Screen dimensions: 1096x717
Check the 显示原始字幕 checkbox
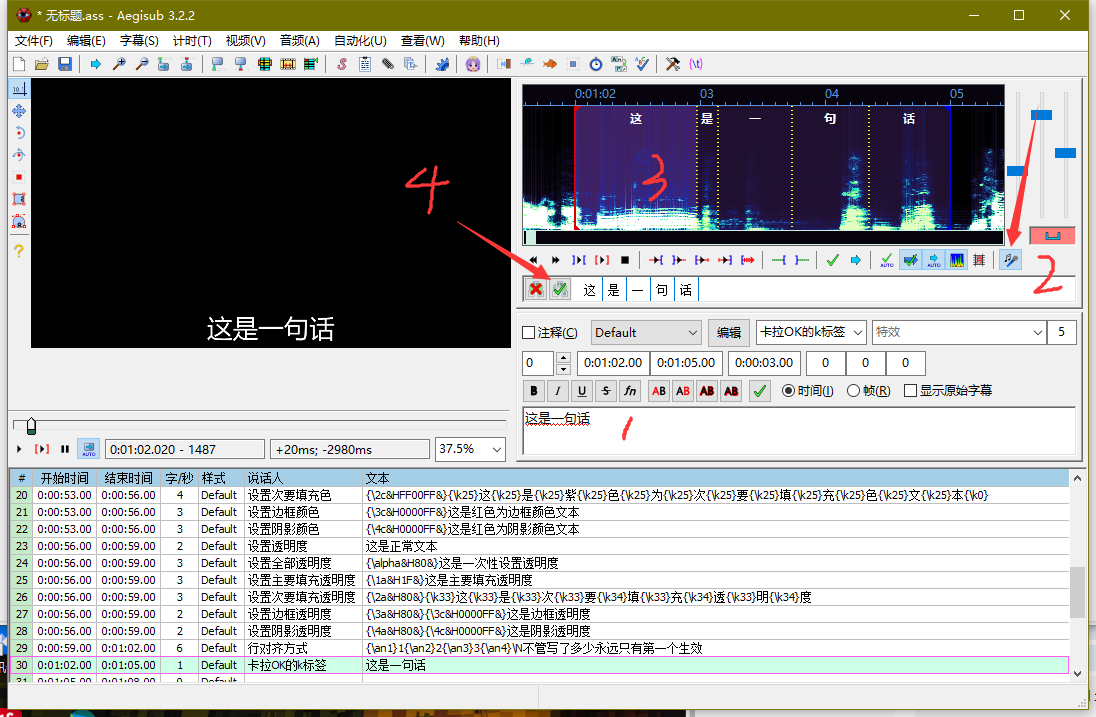(x=910, y=391)
